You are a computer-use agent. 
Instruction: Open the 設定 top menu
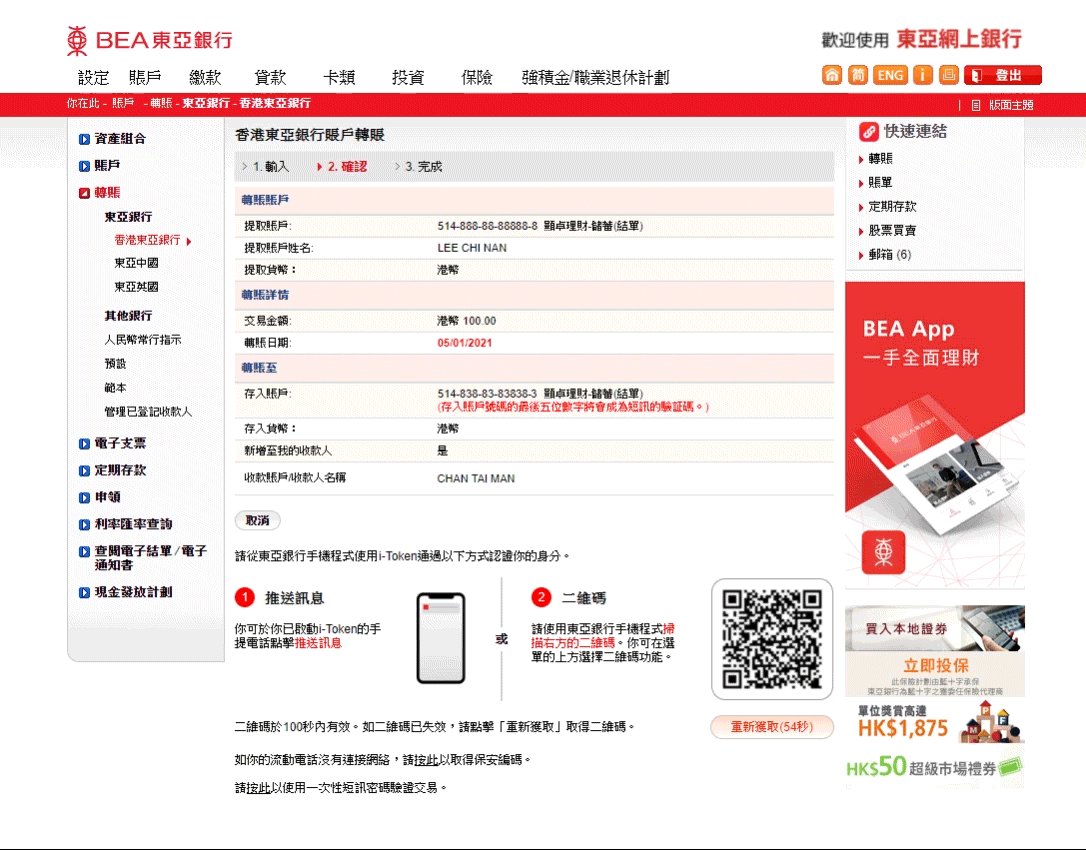pyautogui.click(x=94, y=78)
